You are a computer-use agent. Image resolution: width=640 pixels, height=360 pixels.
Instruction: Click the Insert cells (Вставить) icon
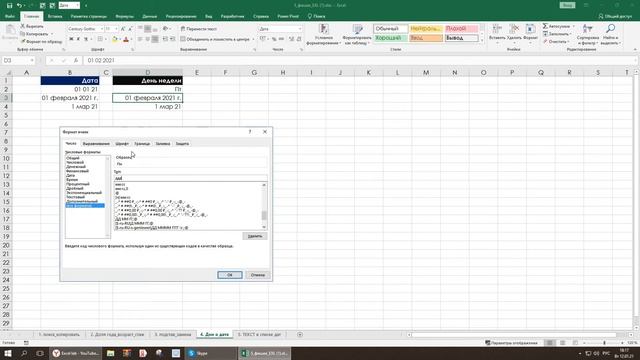pyautogui.click(x=497, y=29)
